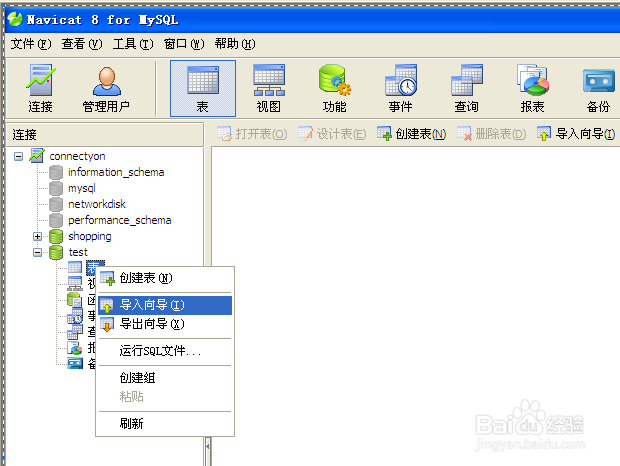Choose 刷新 in context menu
Viewport: 620px width, 466px height.
pos(165,424)
